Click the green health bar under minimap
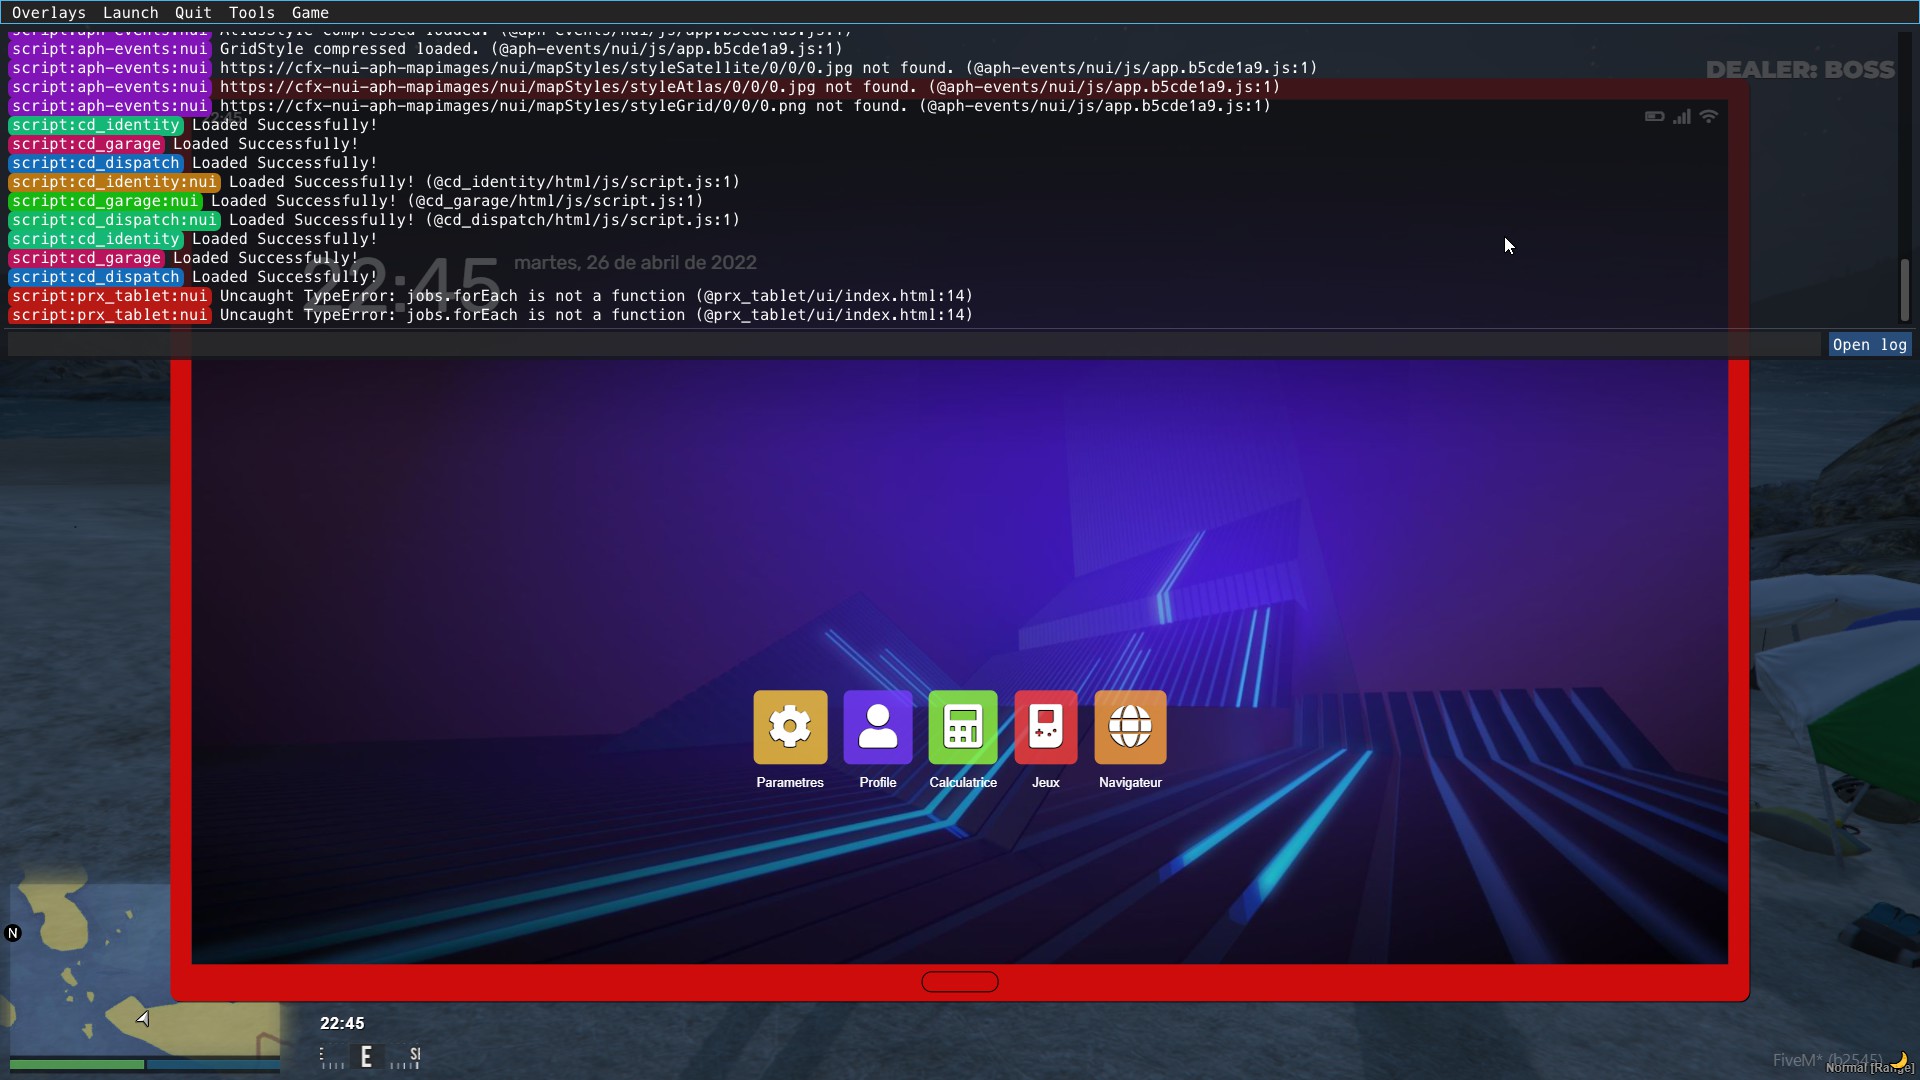Screen dimensions: 1920x1080 click(77, 1065)
